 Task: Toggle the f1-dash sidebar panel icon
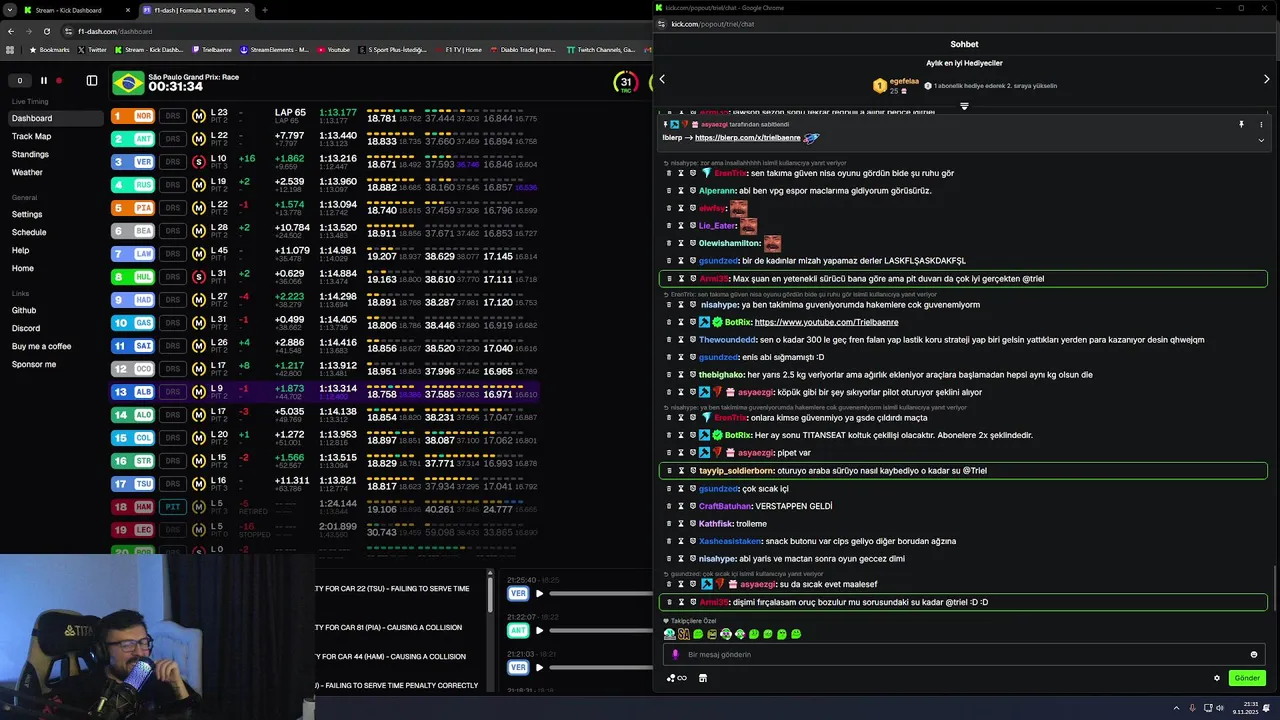pos(92,81)
